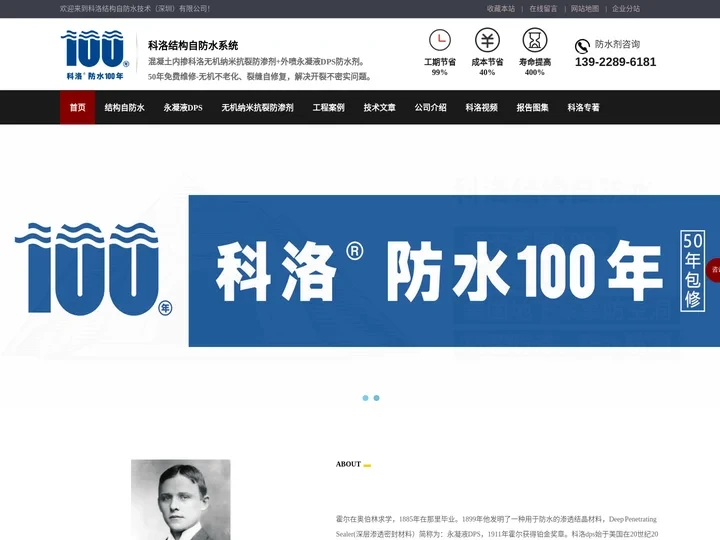This screenshot has width=720, height=540.
Task: Click the text line starting 混凝土内掺科洛
Action: [x=257, y=62]
